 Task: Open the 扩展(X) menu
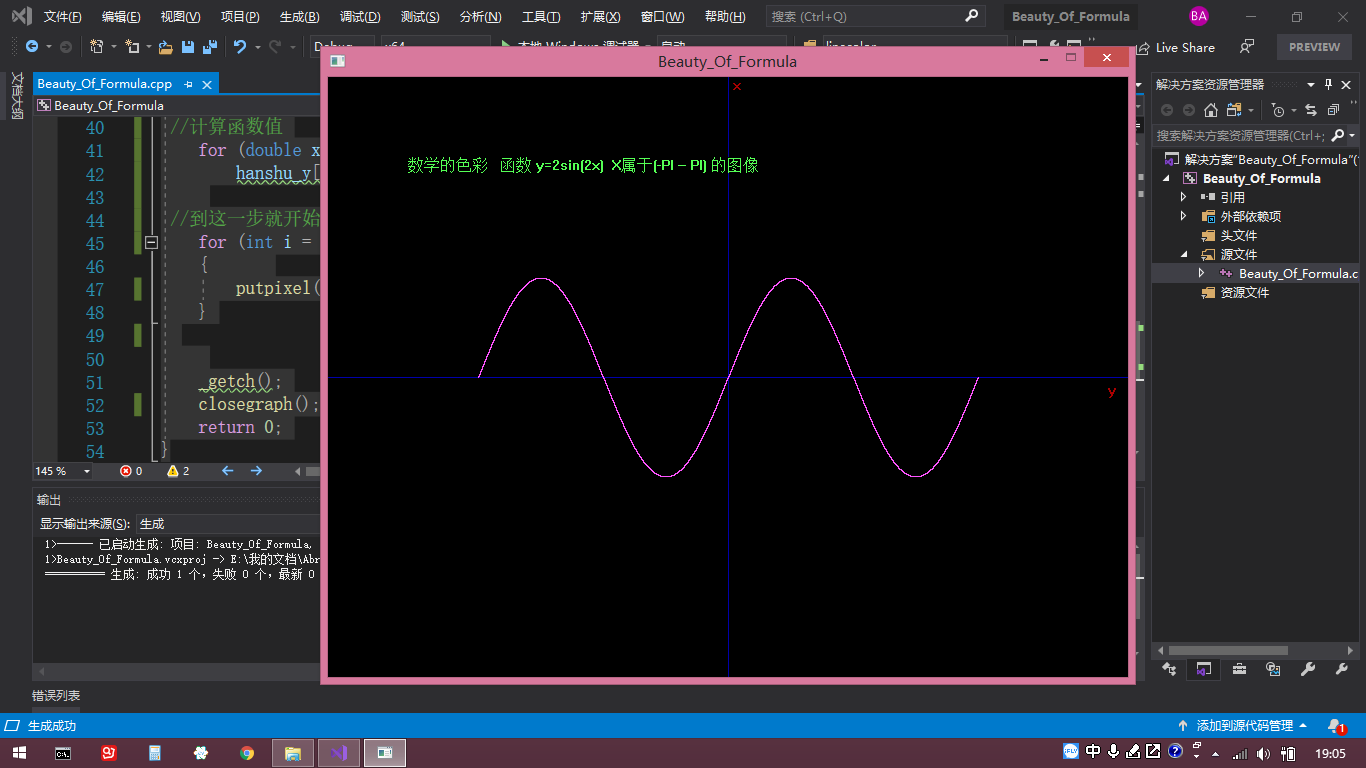601,17
